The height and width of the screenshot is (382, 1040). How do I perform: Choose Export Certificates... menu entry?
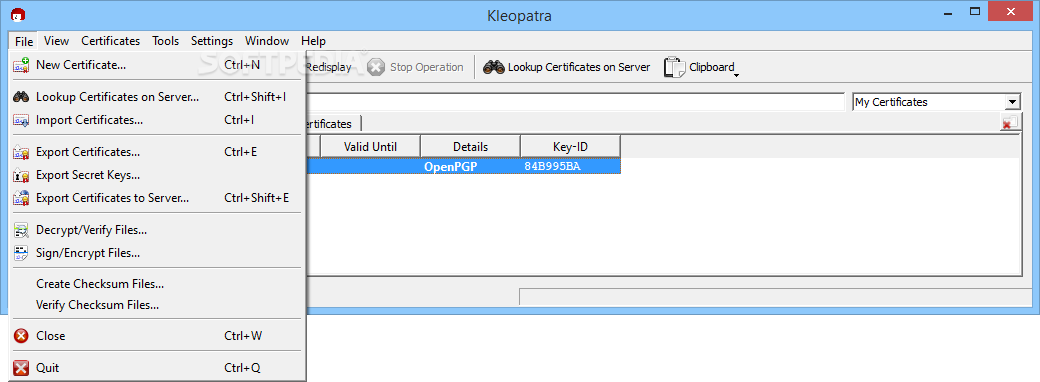pyautogui.click(x=157, y=152)
